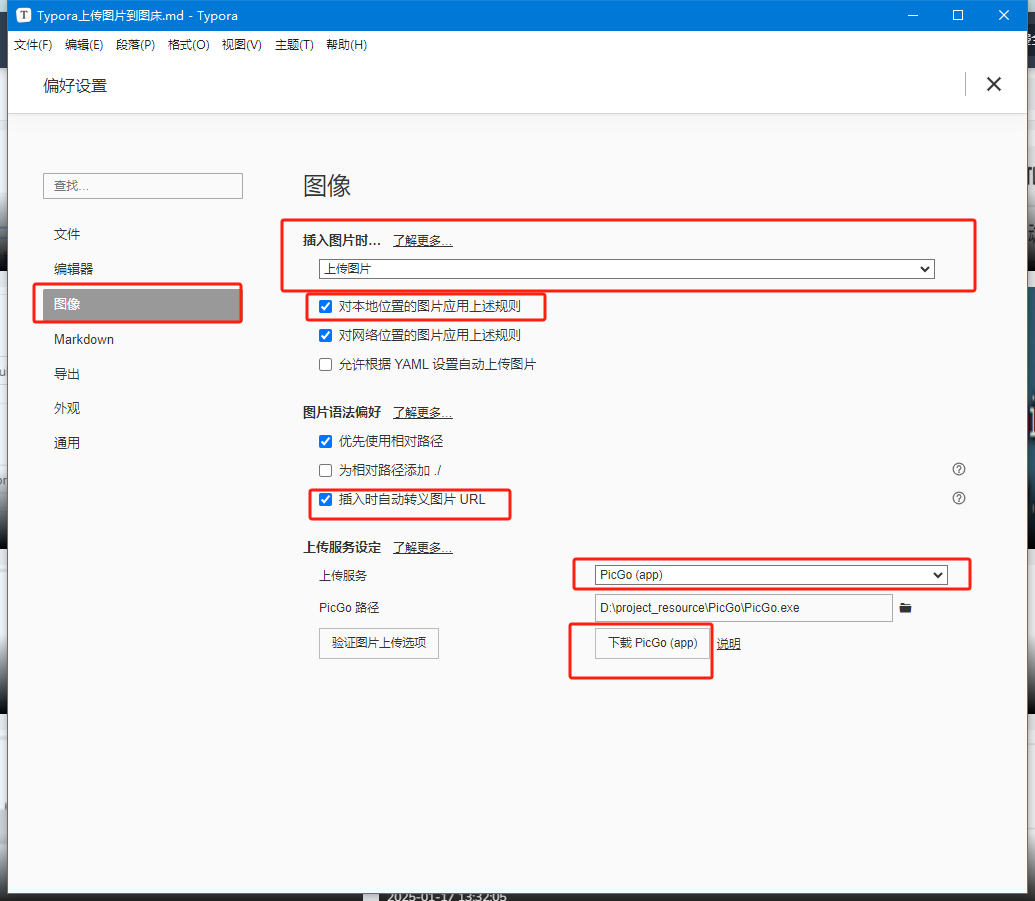Viewport: 1035px width, 901px height.
Task: Open the 帮助(H) menu
Action: [x=347, y=45]
